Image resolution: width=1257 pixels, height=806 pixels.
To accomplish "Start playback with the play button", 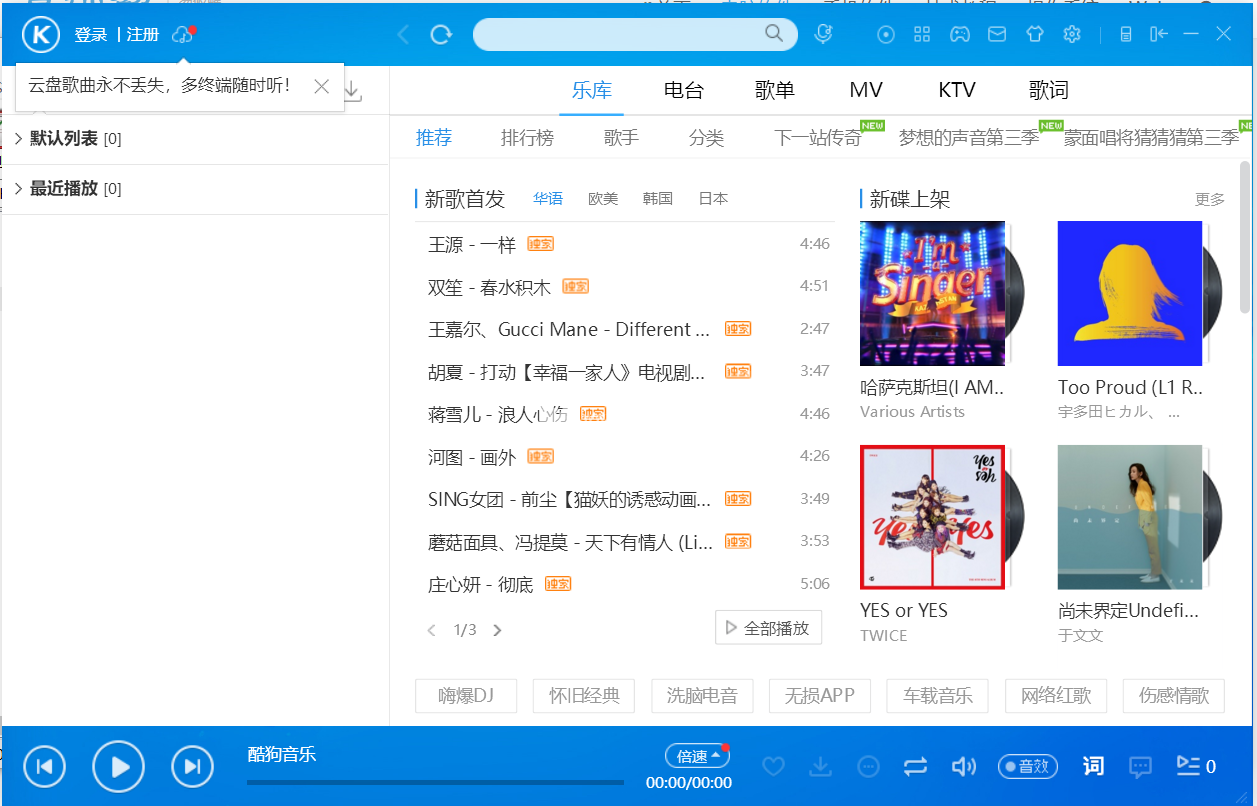I will coord(119,767).
